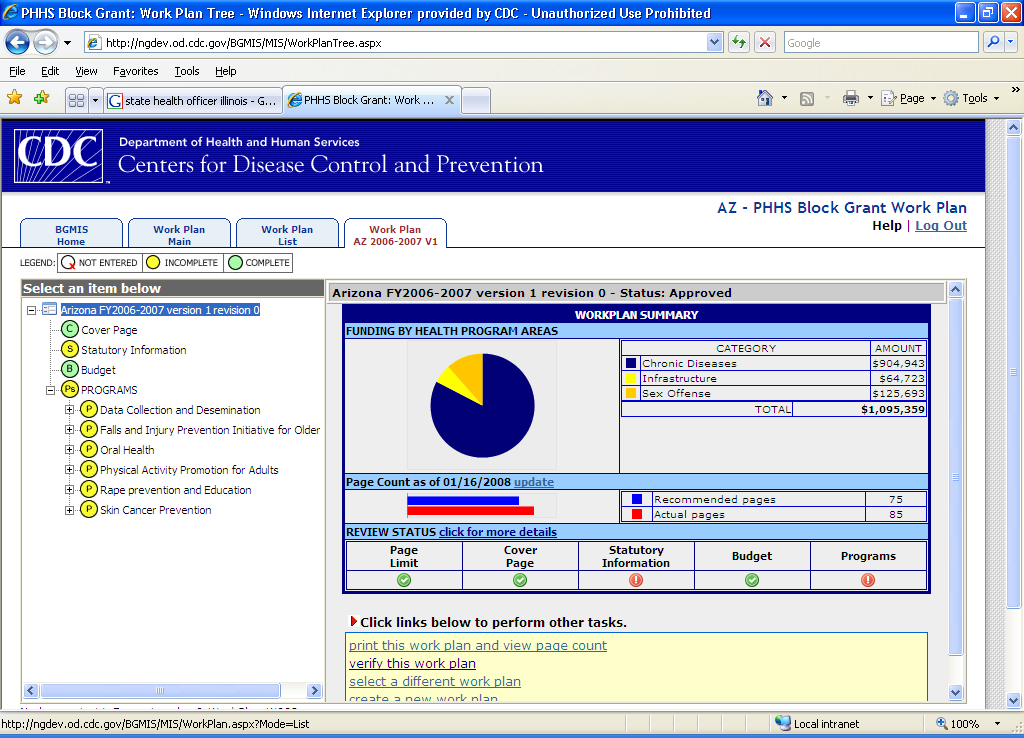This screenshot has width=1024, height=738.
Task: Click 'verify this work plan' link
Action: tap(412, 663)
